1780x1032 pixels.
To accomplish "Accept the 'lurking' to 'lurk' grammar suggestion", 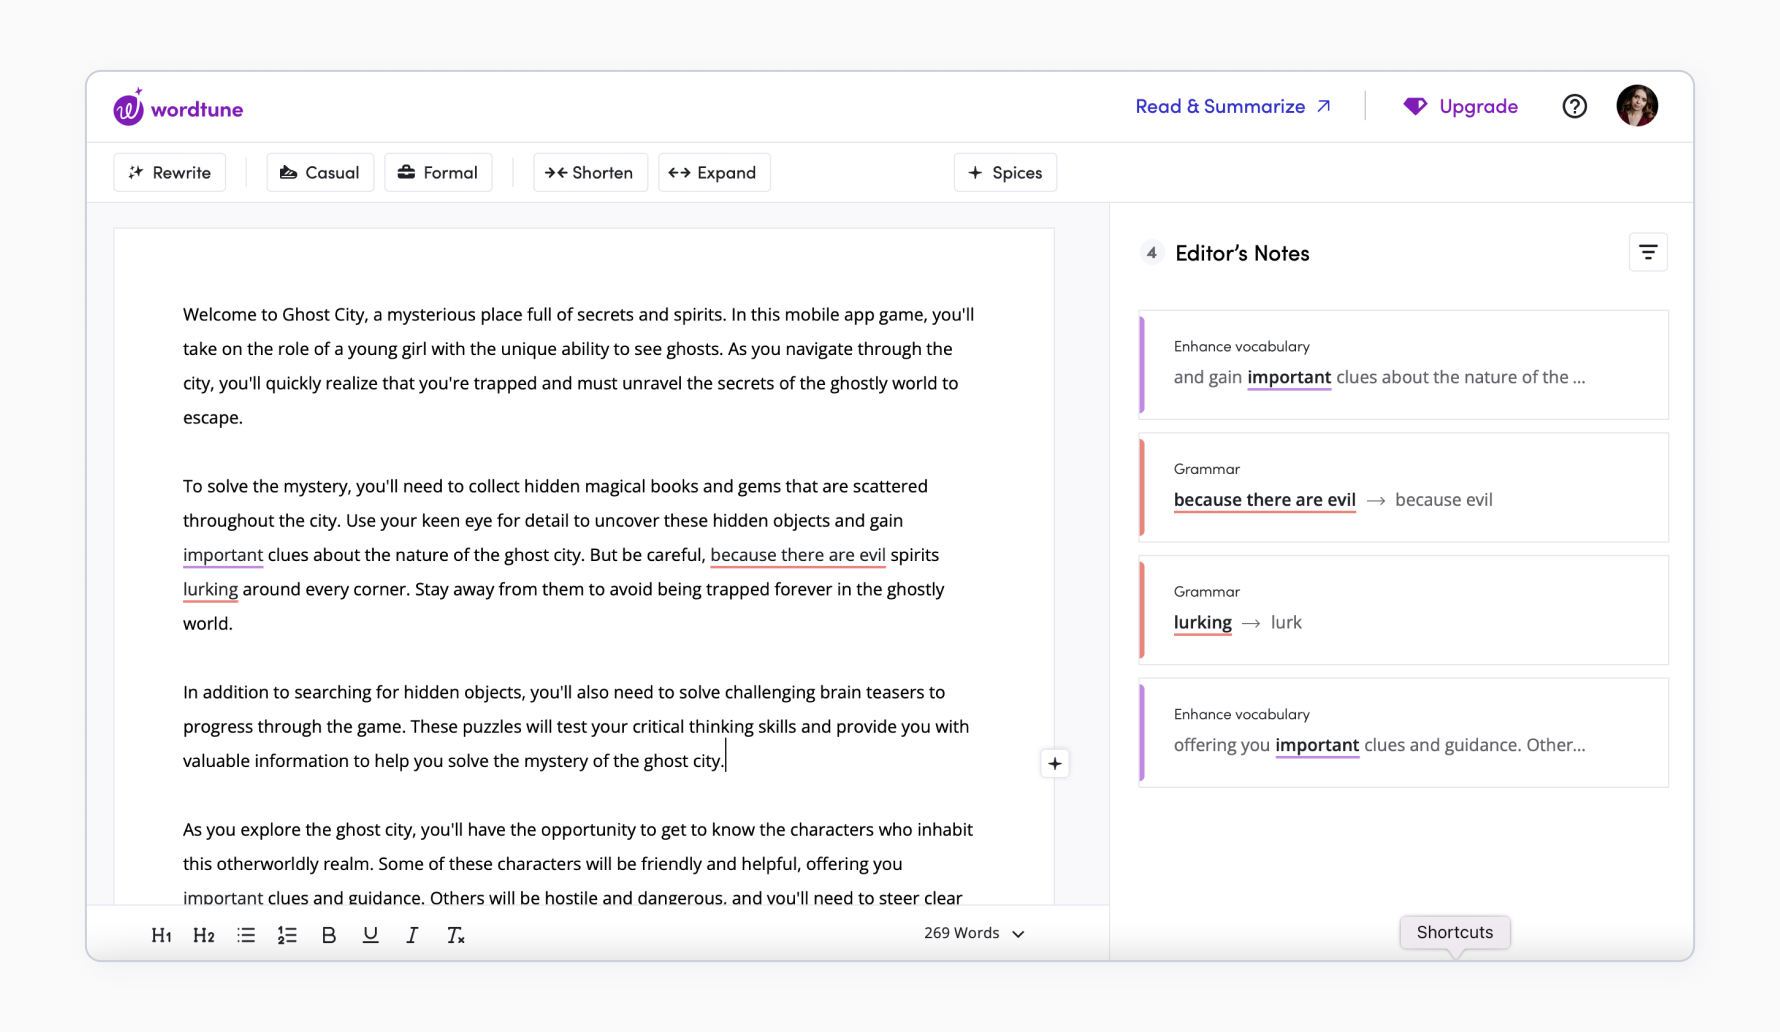I will click(x=1285, y=623).
